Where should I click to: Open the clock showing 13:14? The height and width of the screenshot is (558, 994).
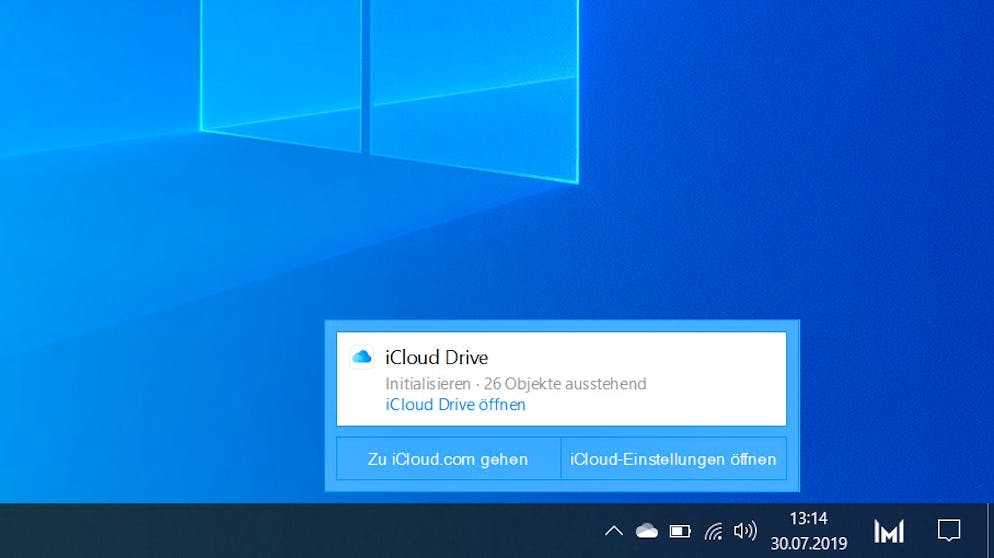[808, 519]
